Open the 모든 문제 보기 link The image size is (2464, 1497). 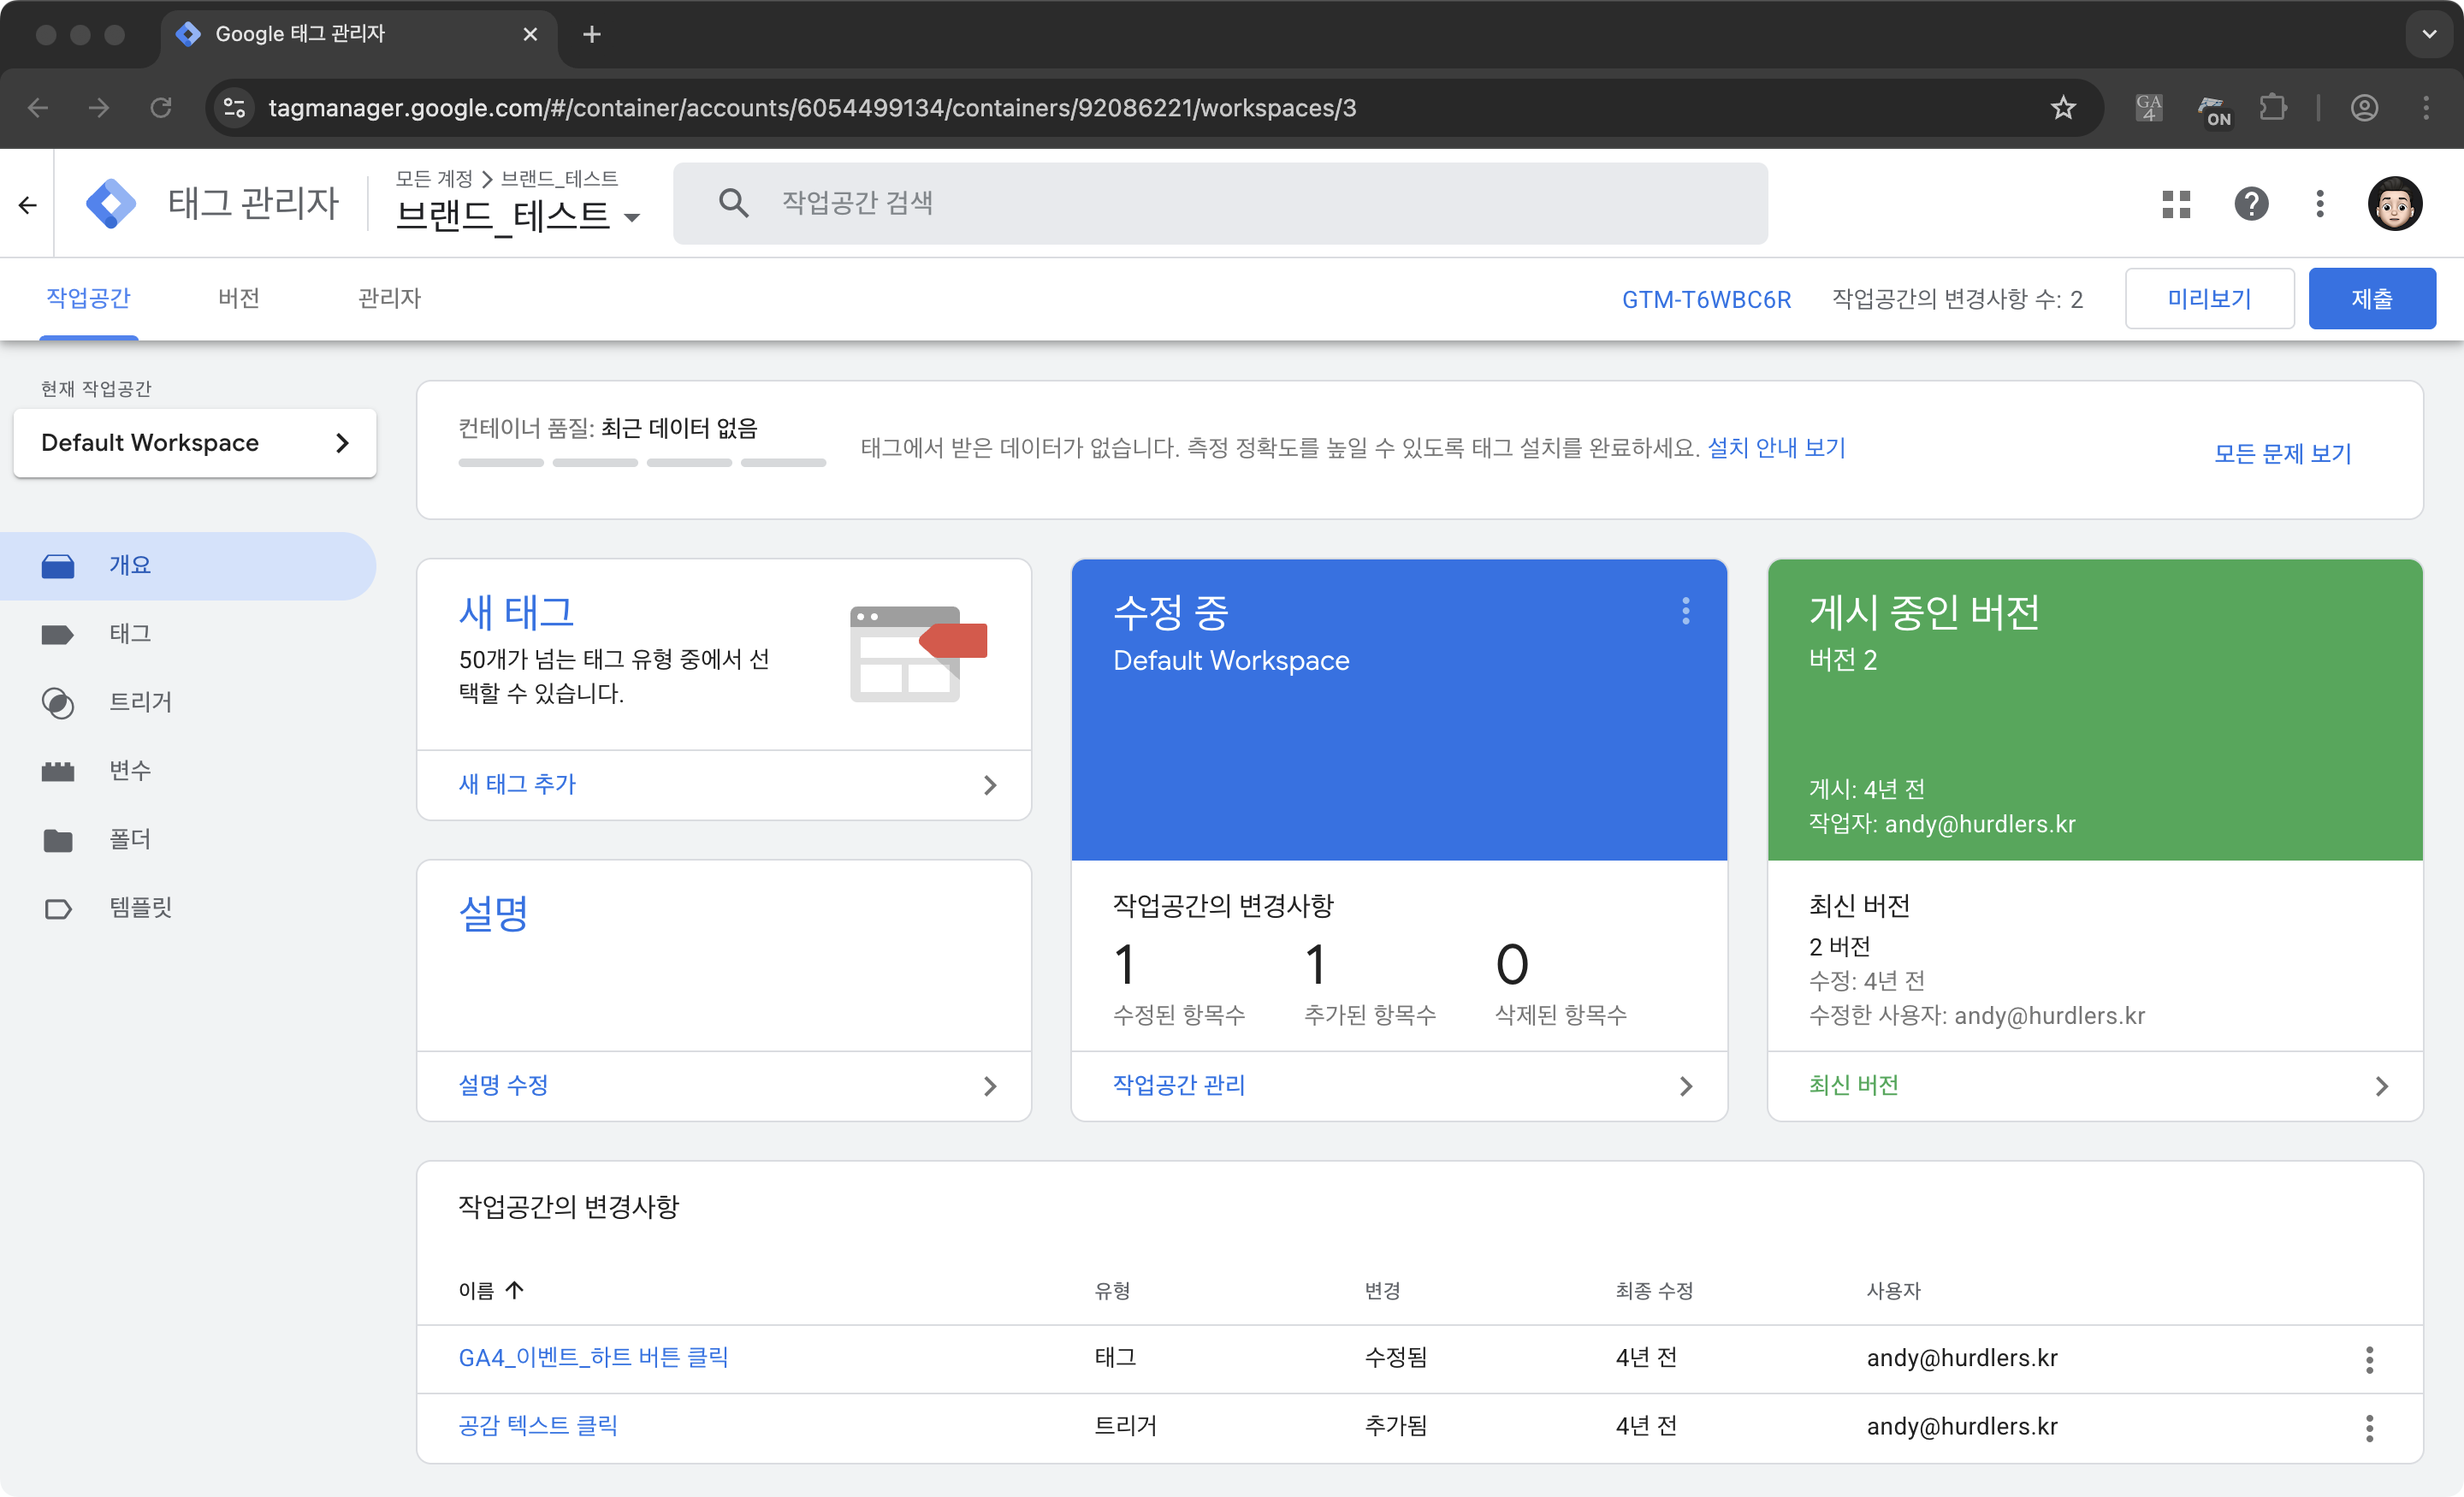point(2282,454)
